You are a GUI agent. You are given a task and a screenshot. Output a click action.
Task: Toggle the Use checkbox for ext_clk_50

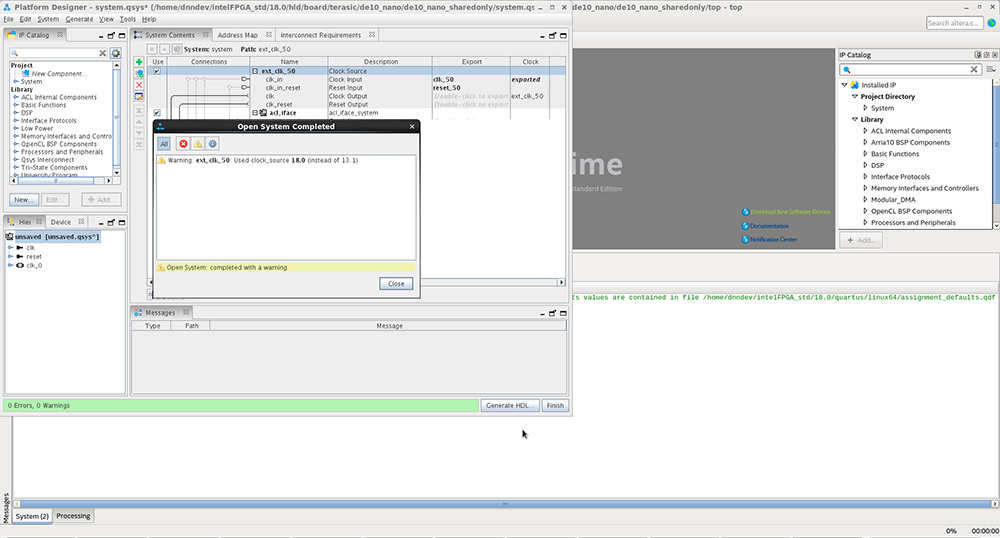pyautogui.click(x=157, y=71)
